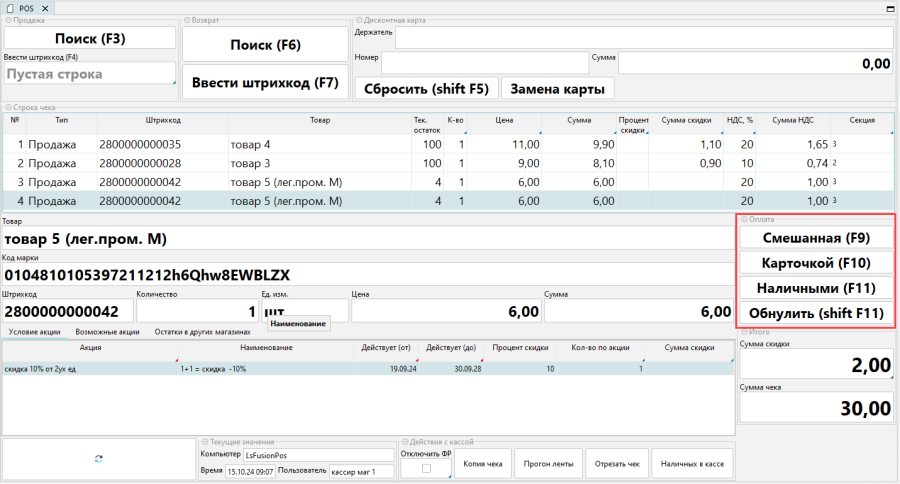900x484 pixels.
Task: Select the 'Условие акции' tab
Action: (35, 331)
